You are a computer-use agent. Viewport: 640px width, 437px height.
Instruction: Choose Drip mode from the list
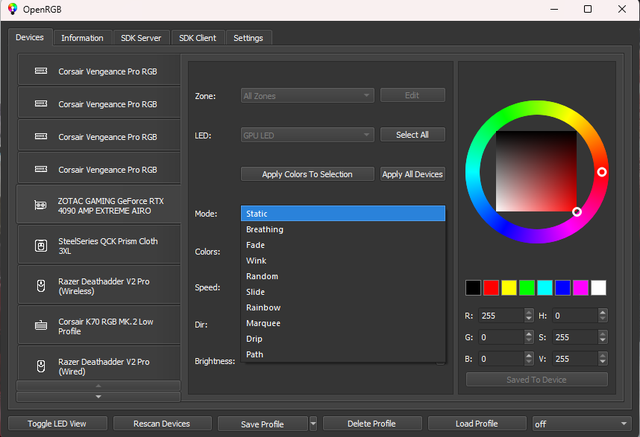[x=343, y=339]
